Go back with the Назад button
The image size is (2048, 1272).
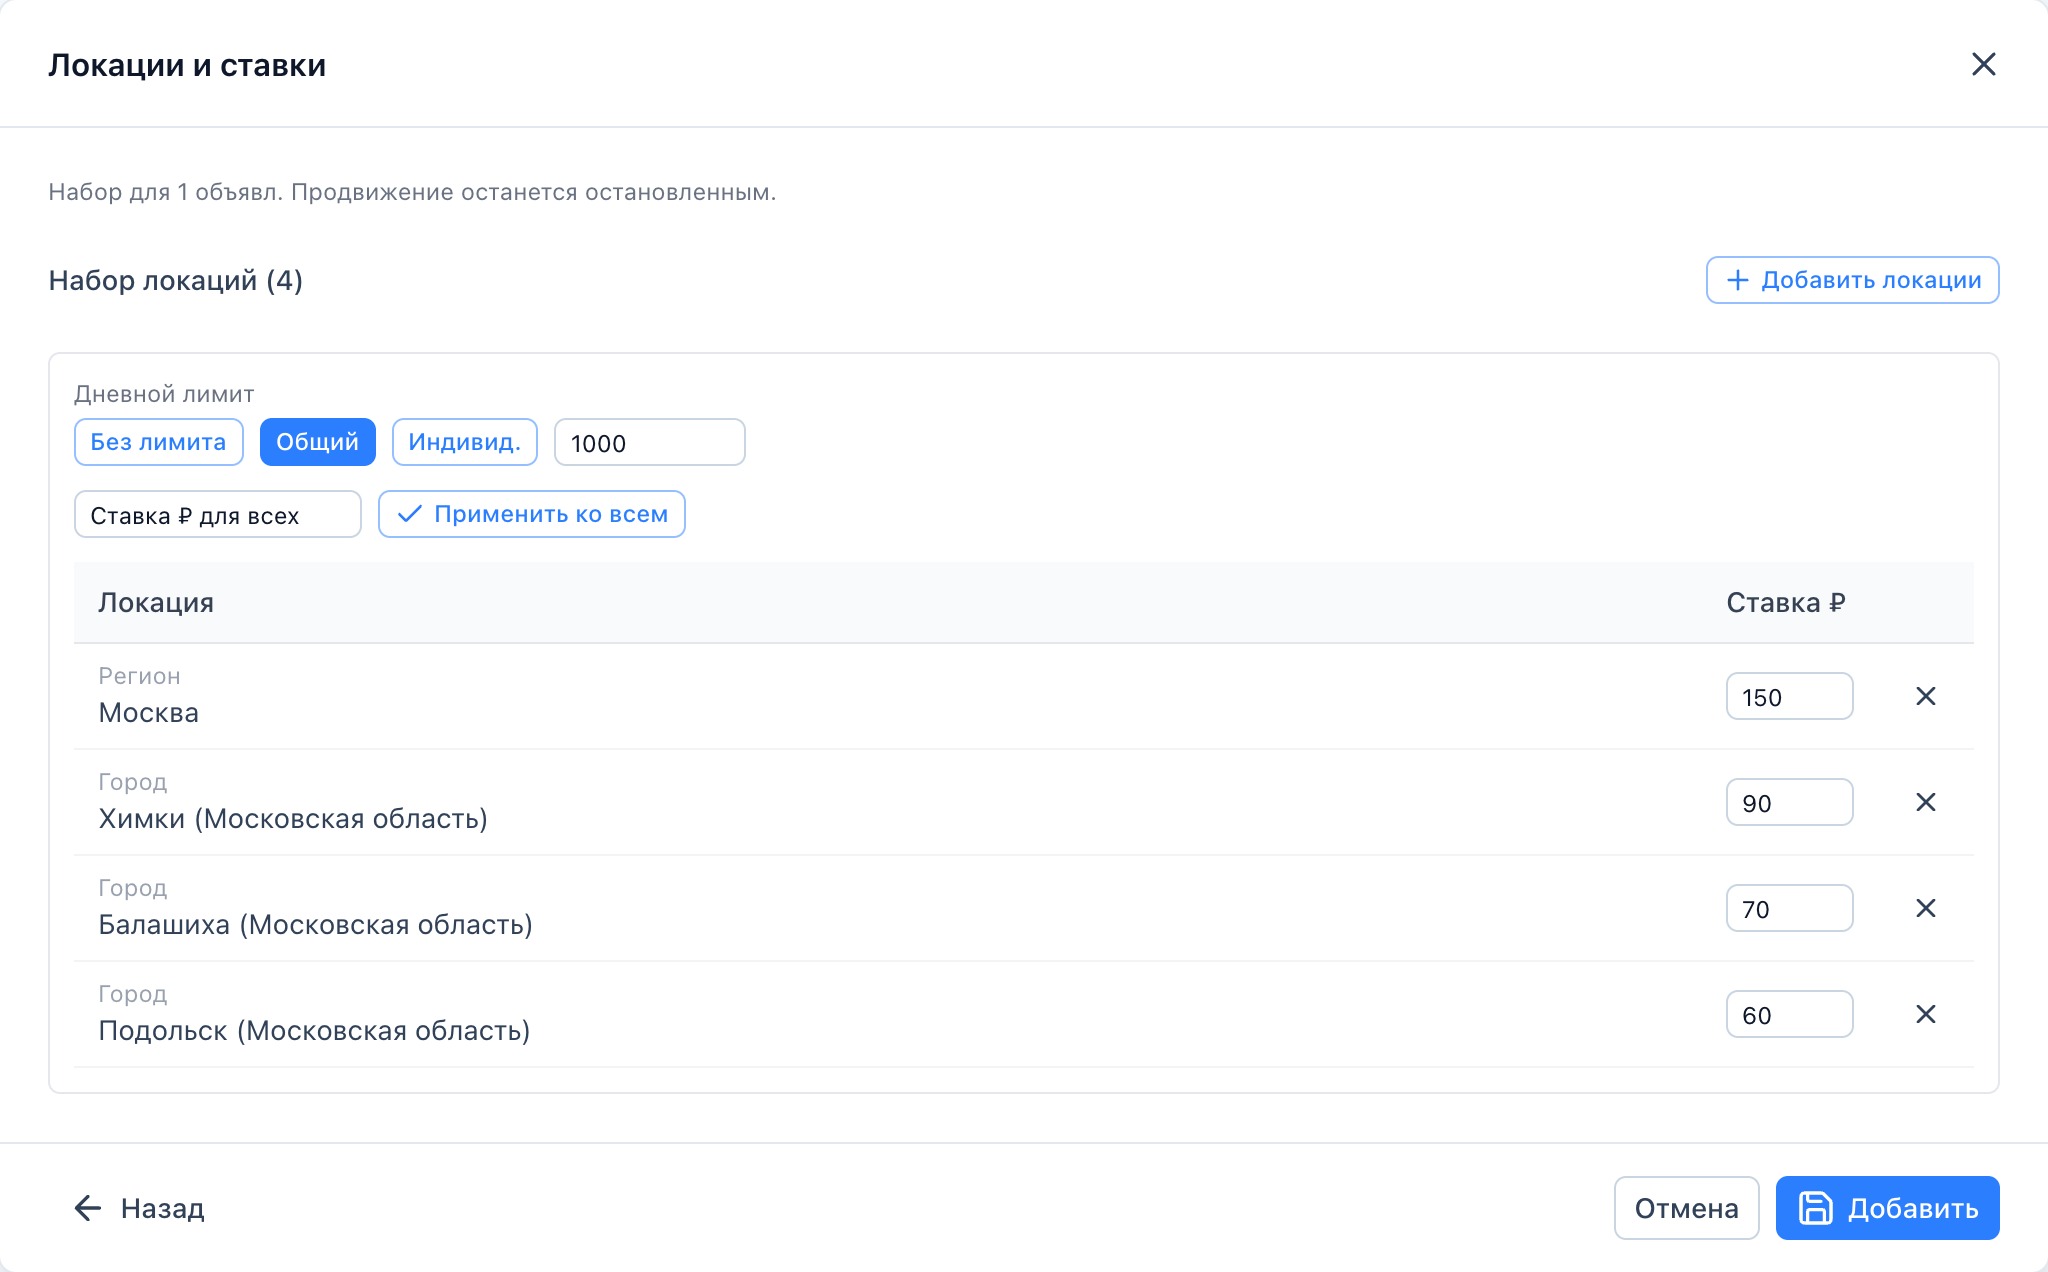click(139, 1208)
